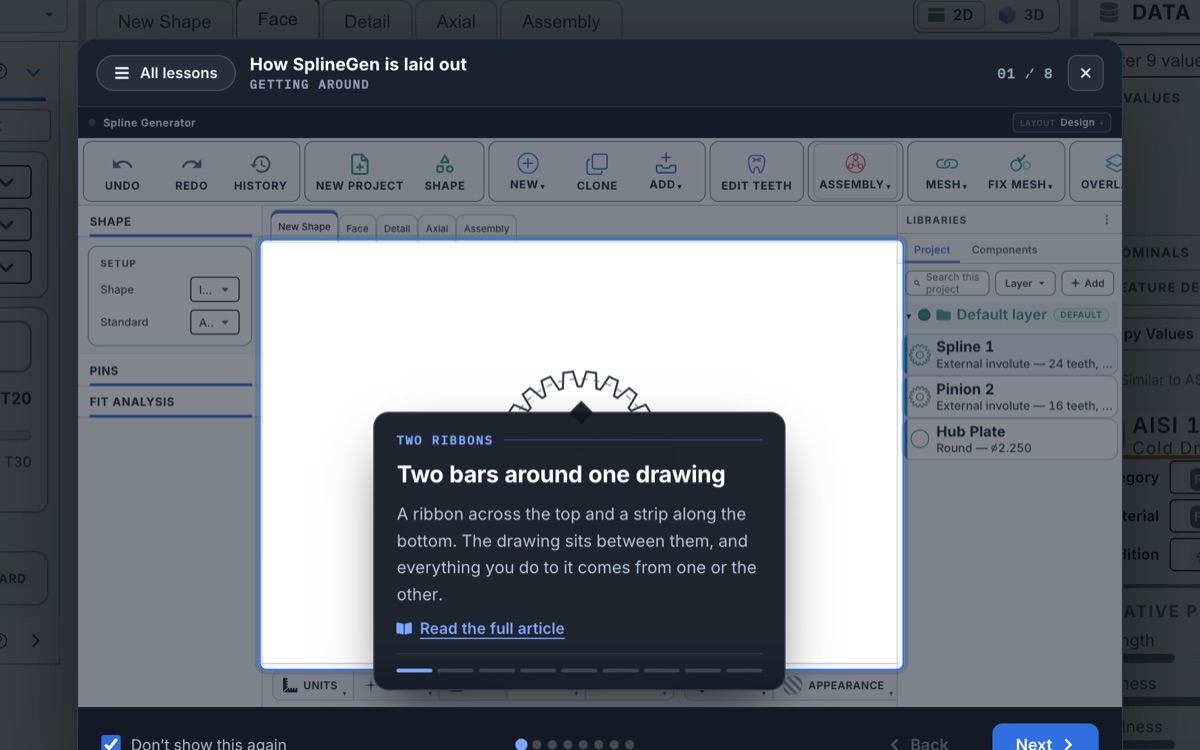
Task: Click the background window Axial tab
Action: coord(455,21)
